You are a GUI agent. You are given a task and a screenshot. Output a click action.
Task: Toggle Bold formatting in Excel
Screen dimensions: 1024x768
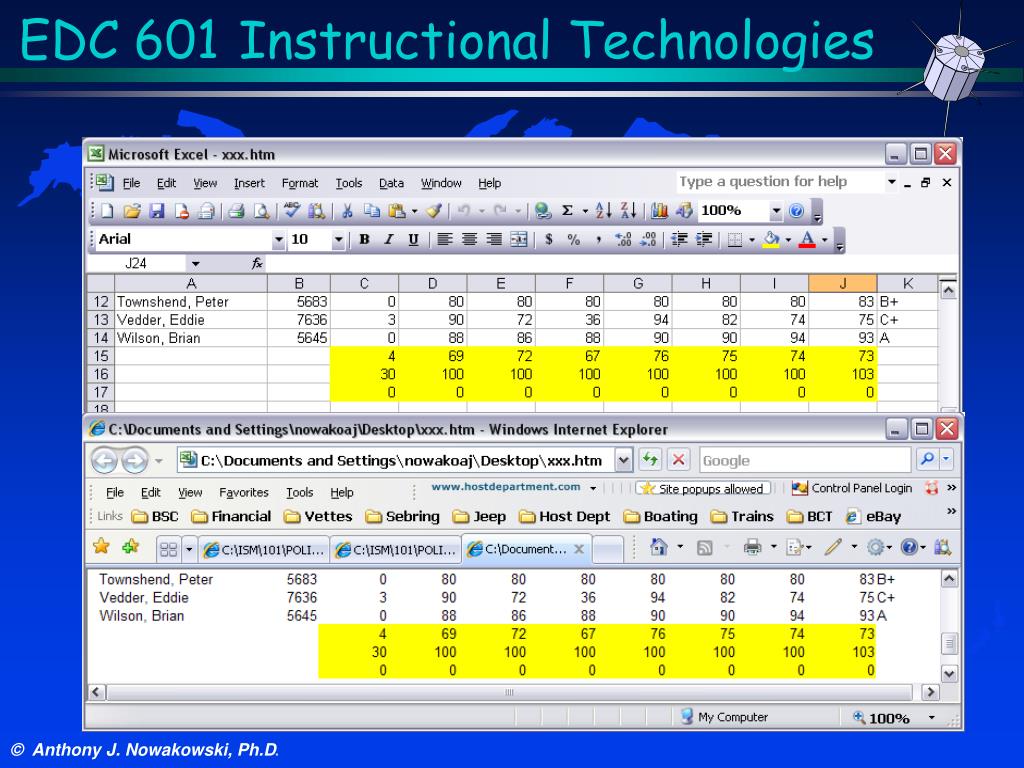364,240
